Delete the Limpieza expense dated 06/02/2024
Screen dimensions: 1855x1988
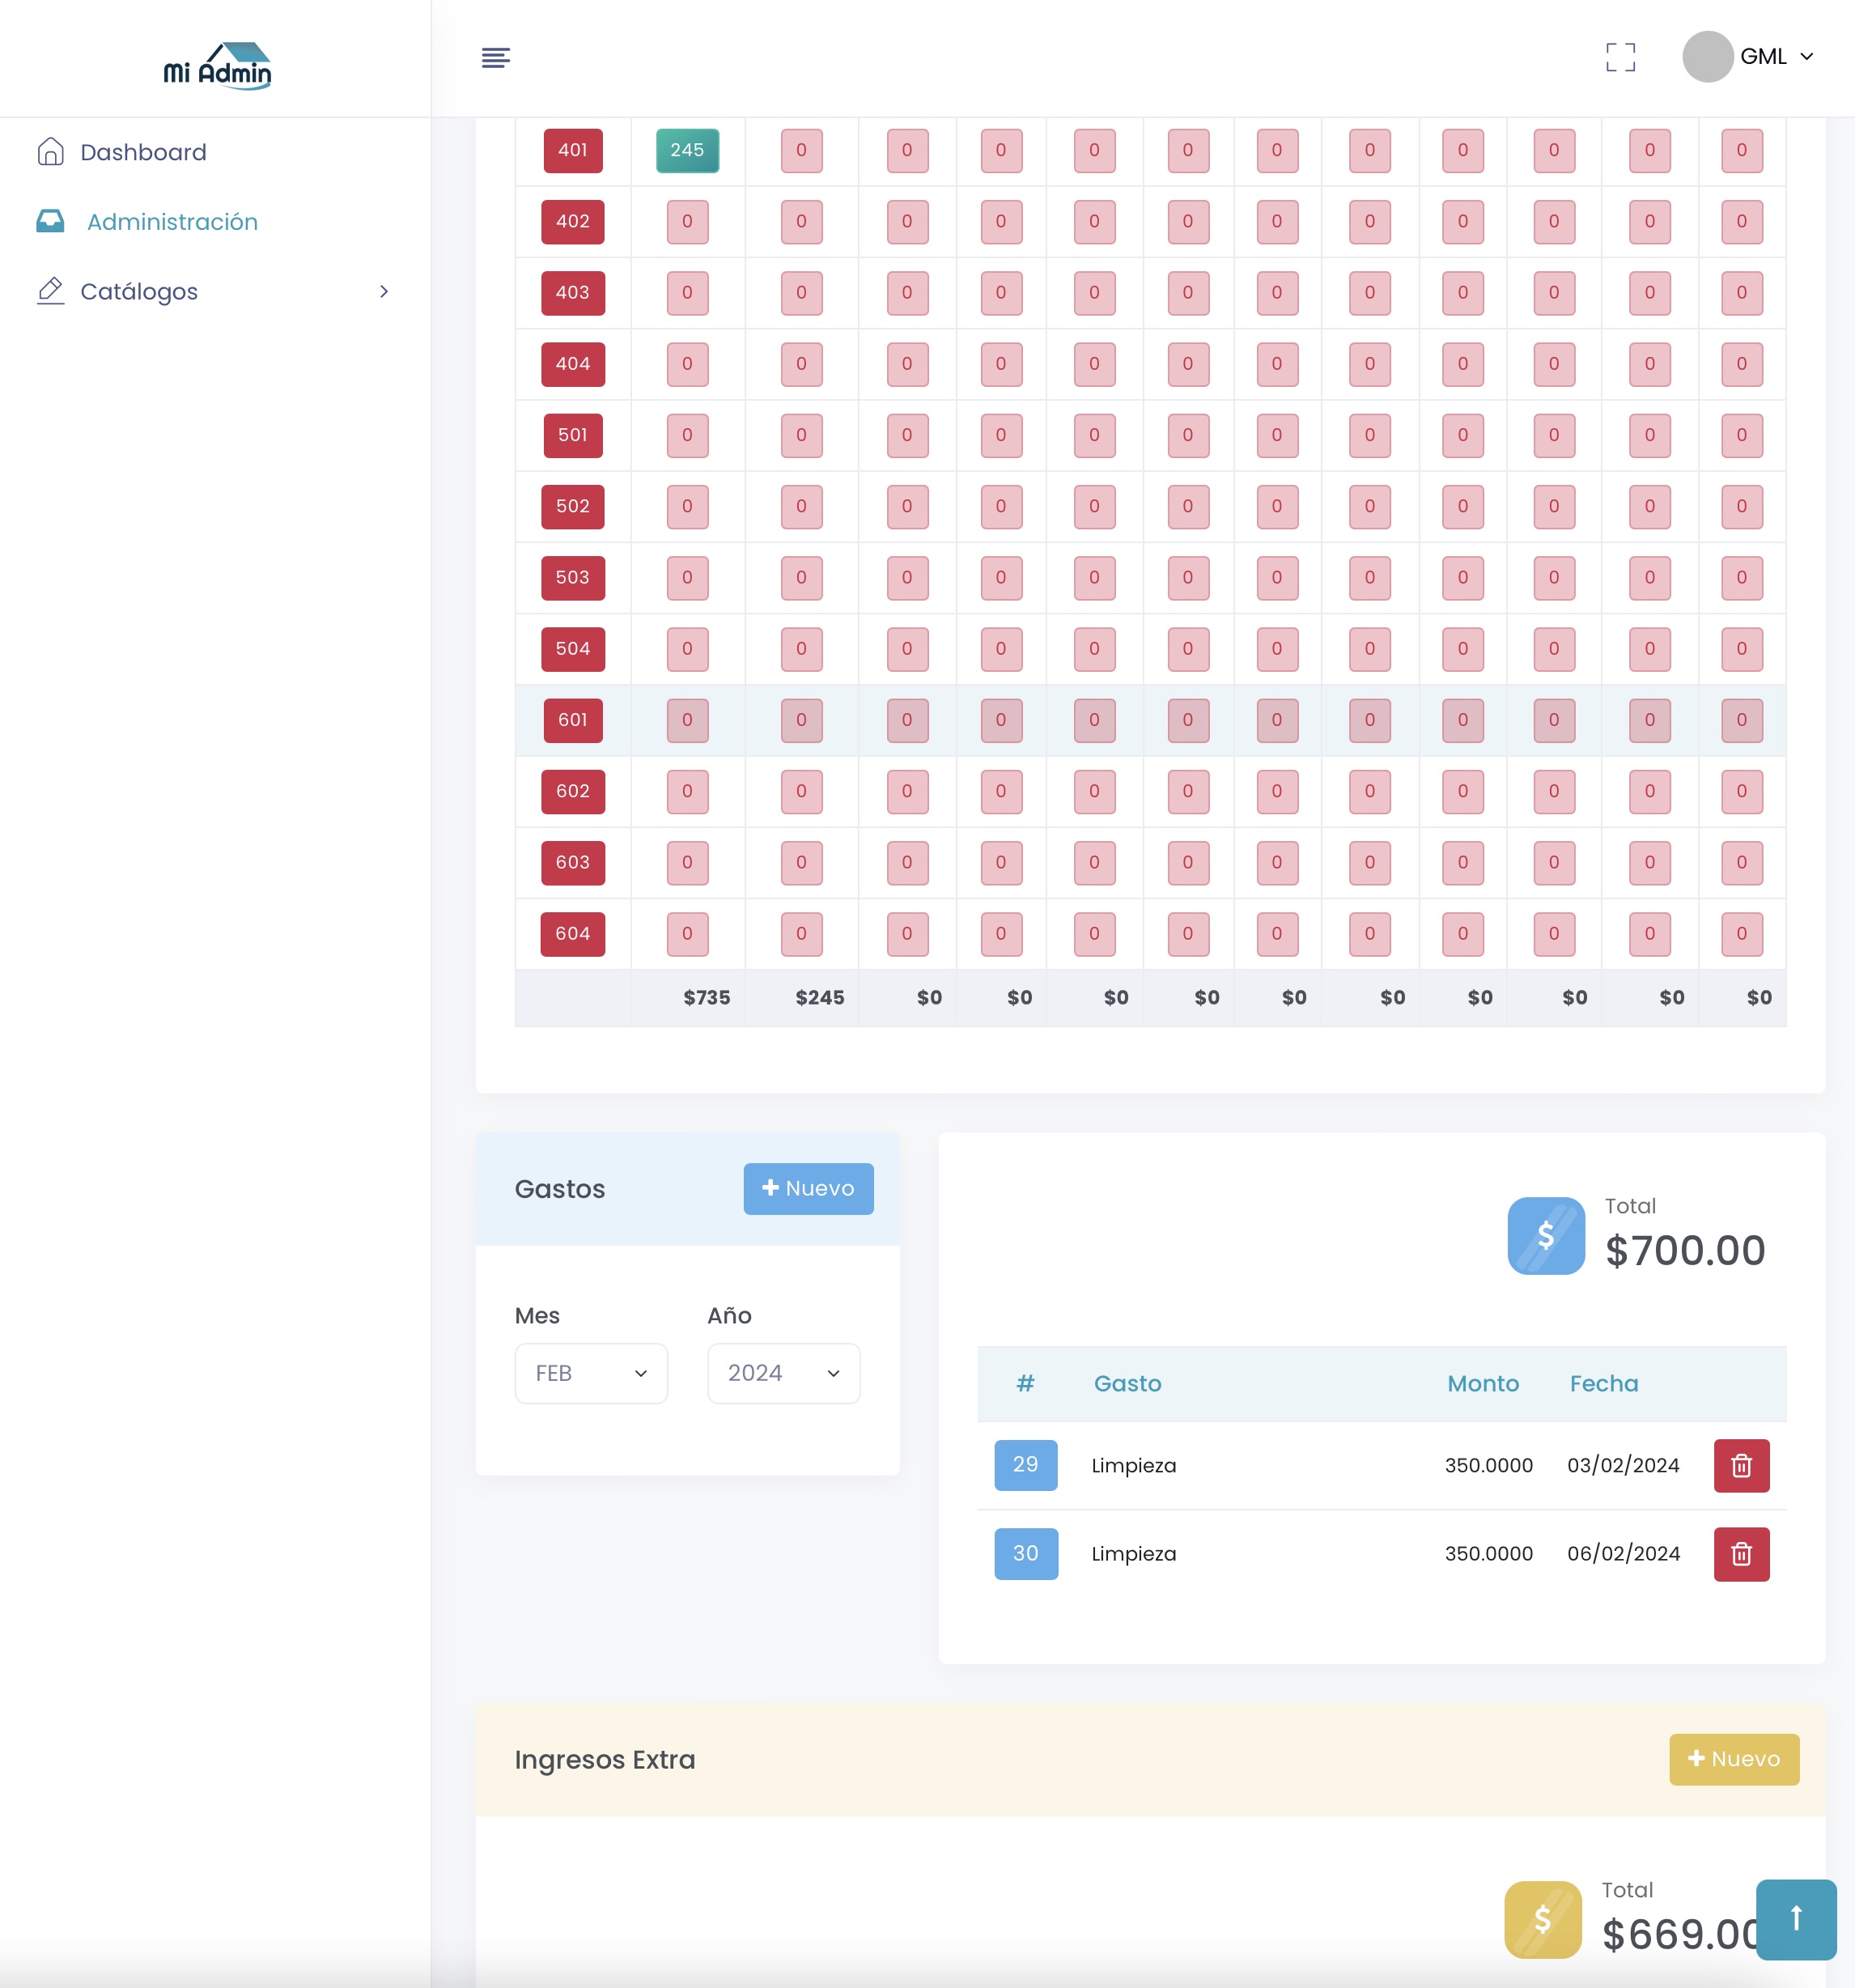pos(1740,1553)
